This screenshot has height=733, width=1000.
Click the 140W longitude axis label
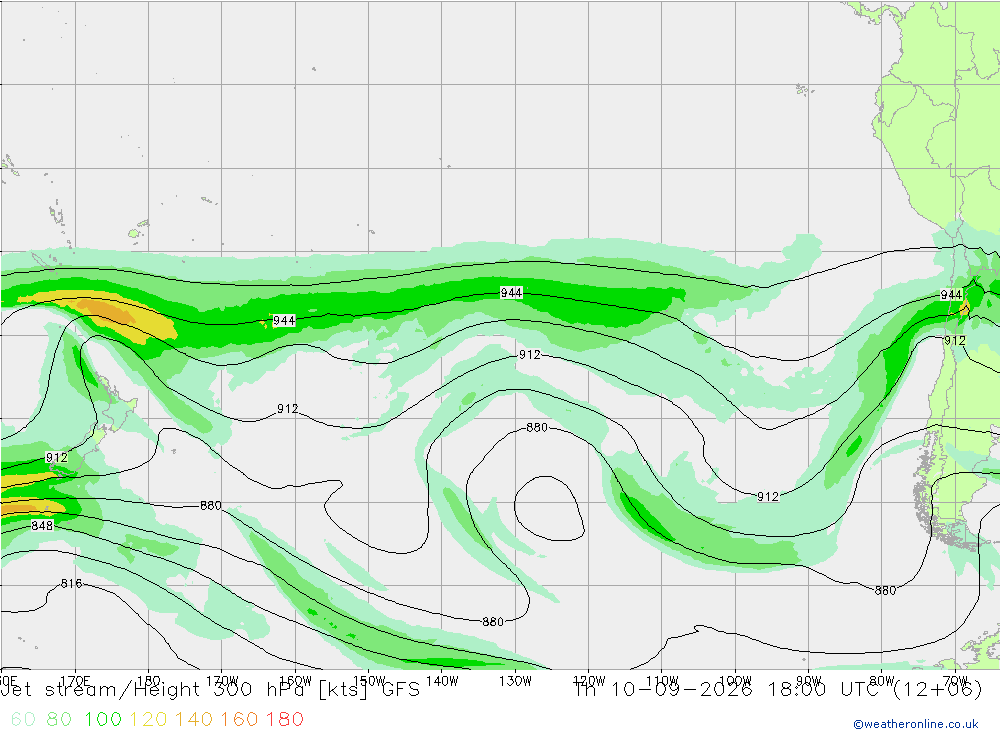(442, 681)
